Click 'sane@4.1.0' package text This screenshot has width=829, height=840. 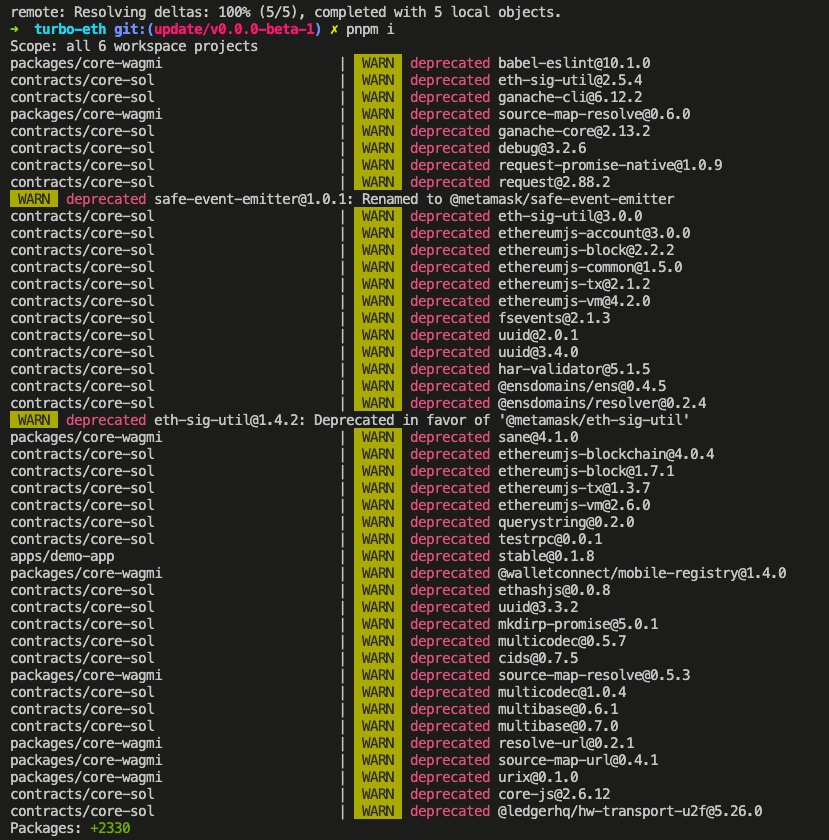point(538,438)
